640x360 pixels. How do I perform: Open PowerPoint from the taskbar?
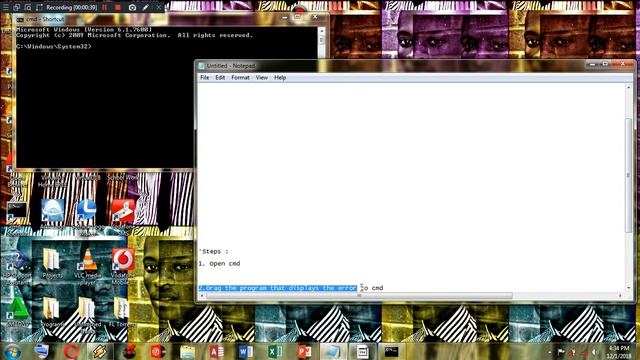[304, 351]
